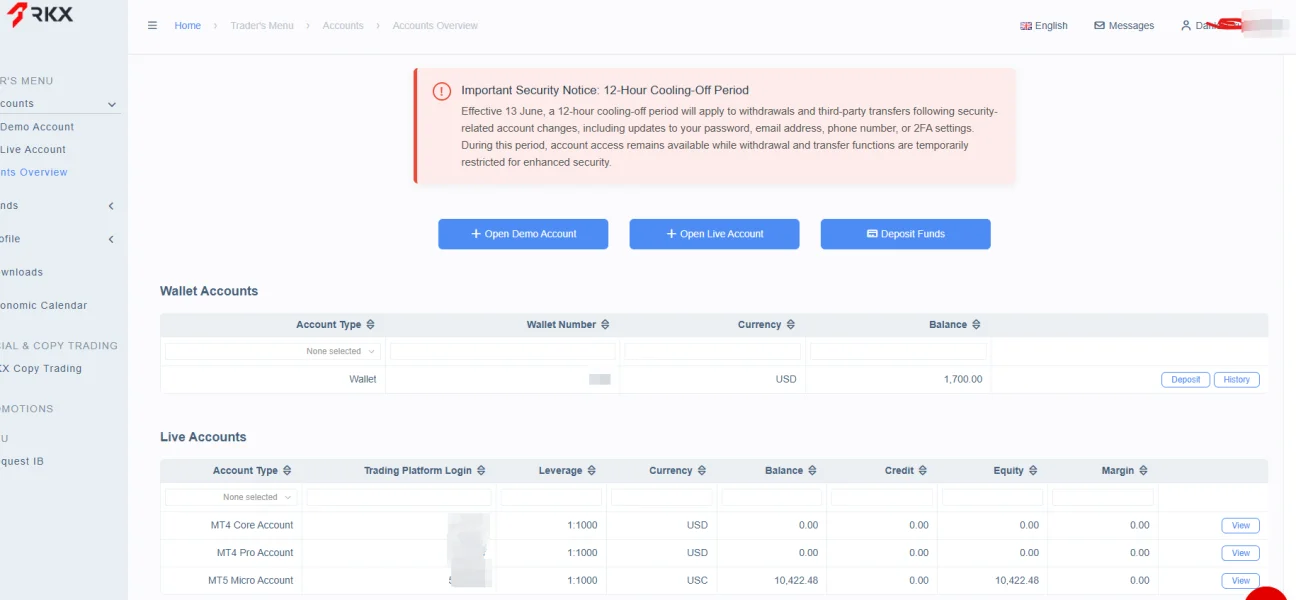1296x600 pixels.
Task: Click Wallet Number filter field
Action: [x=503, y=352]
